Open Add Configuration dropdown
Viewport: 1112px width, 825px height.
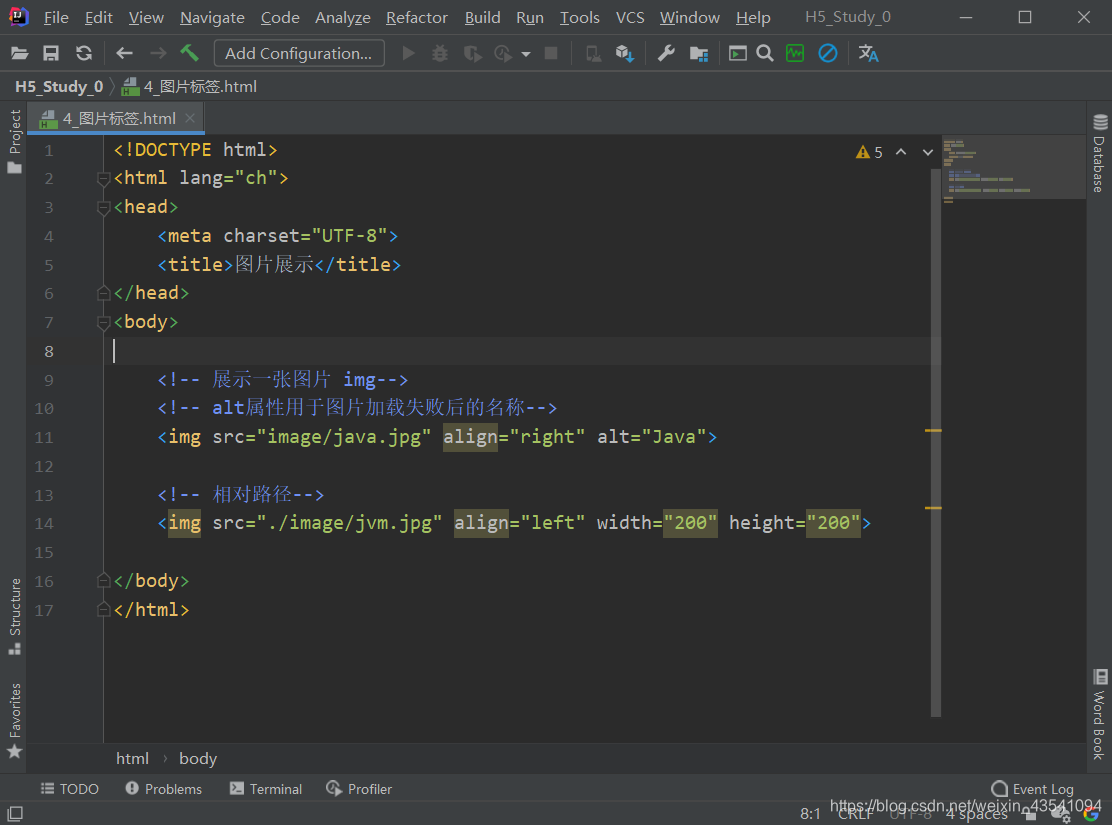[299, 53]
